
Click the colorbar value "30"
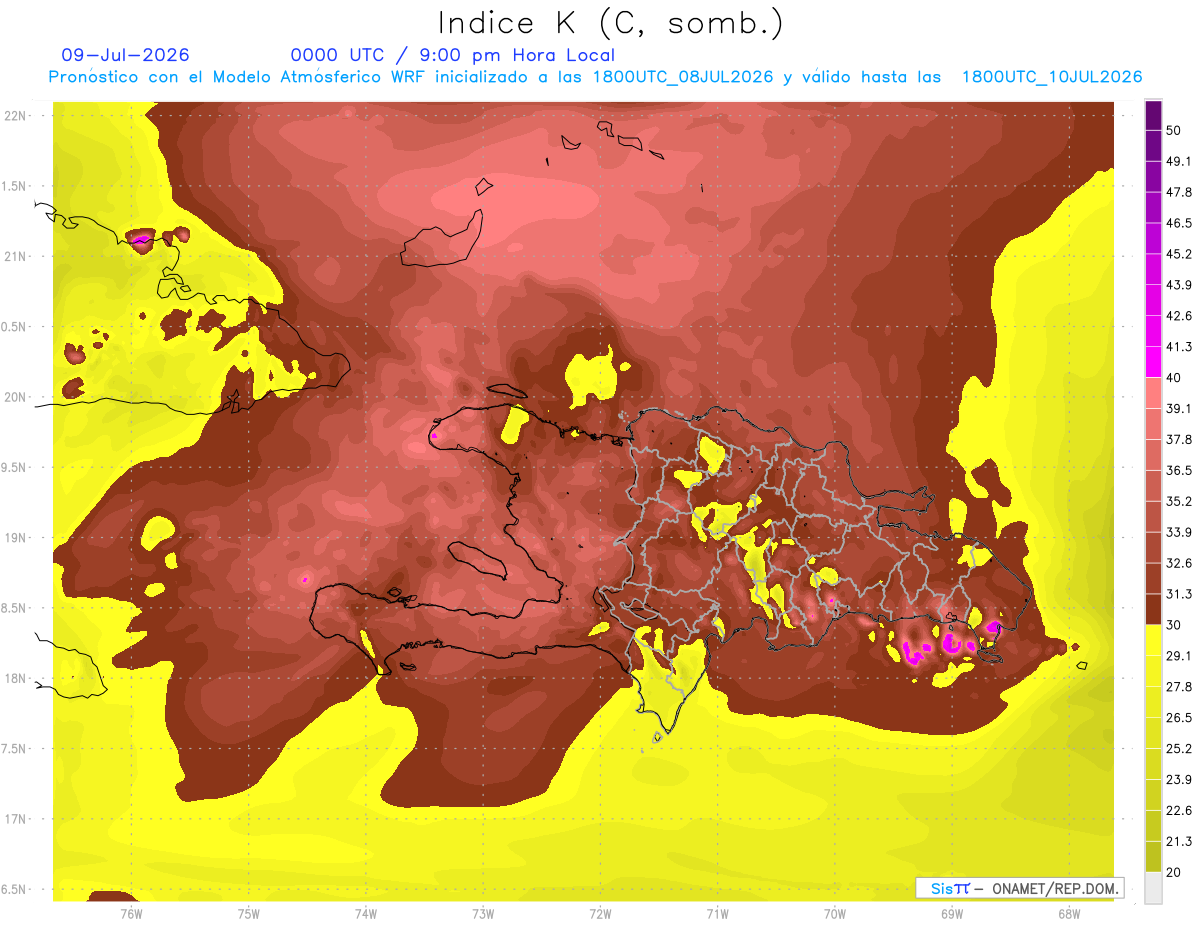[x=1175, y=625]
